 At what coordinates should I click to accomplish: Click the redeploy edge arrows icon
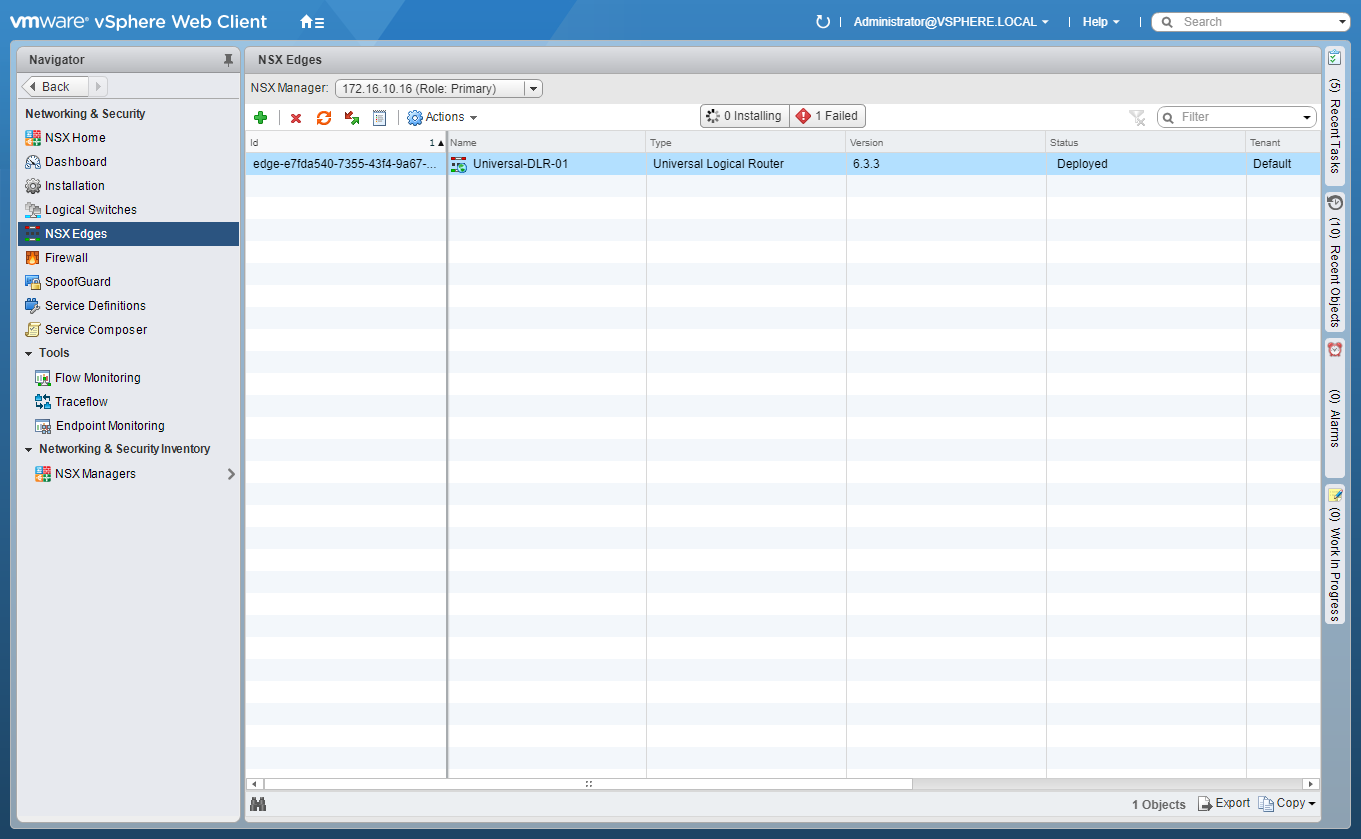tap(352, 118)
